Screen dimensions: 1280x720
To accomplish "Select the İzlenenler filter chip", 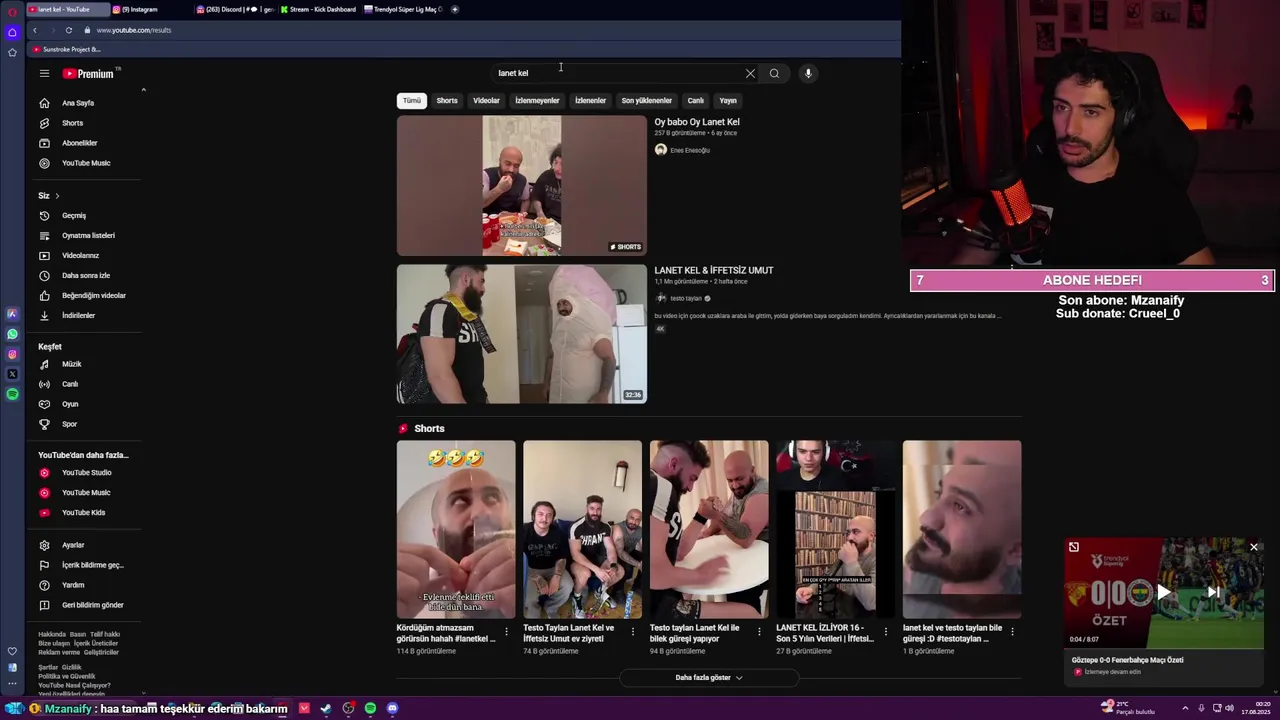I will [x=590, y=100].
